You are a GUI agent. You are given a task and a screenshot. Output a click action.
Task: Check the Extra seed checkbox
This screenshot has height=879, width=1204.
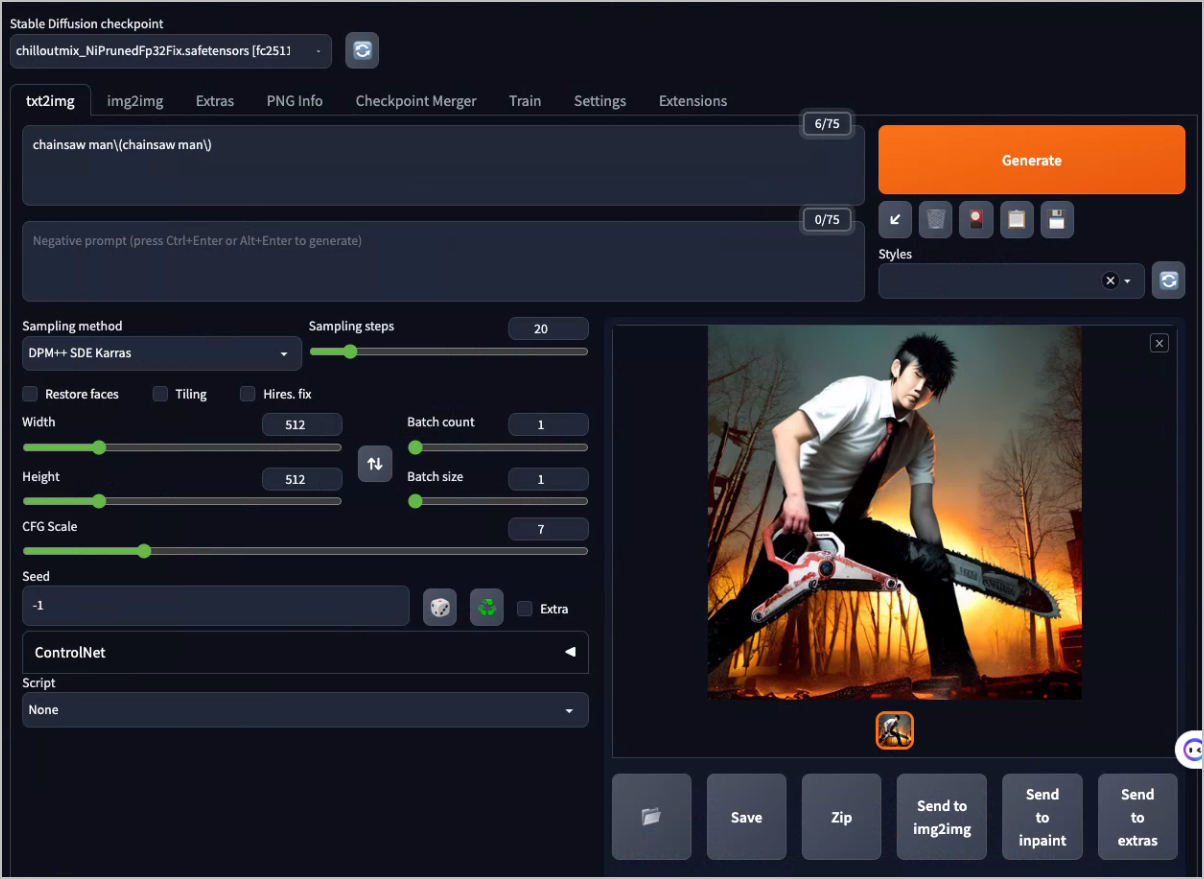(x=524, y=608)
